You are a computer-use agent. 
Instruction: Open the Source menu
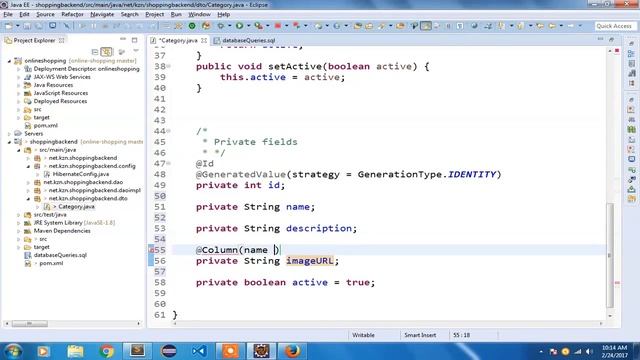[45, 14]
